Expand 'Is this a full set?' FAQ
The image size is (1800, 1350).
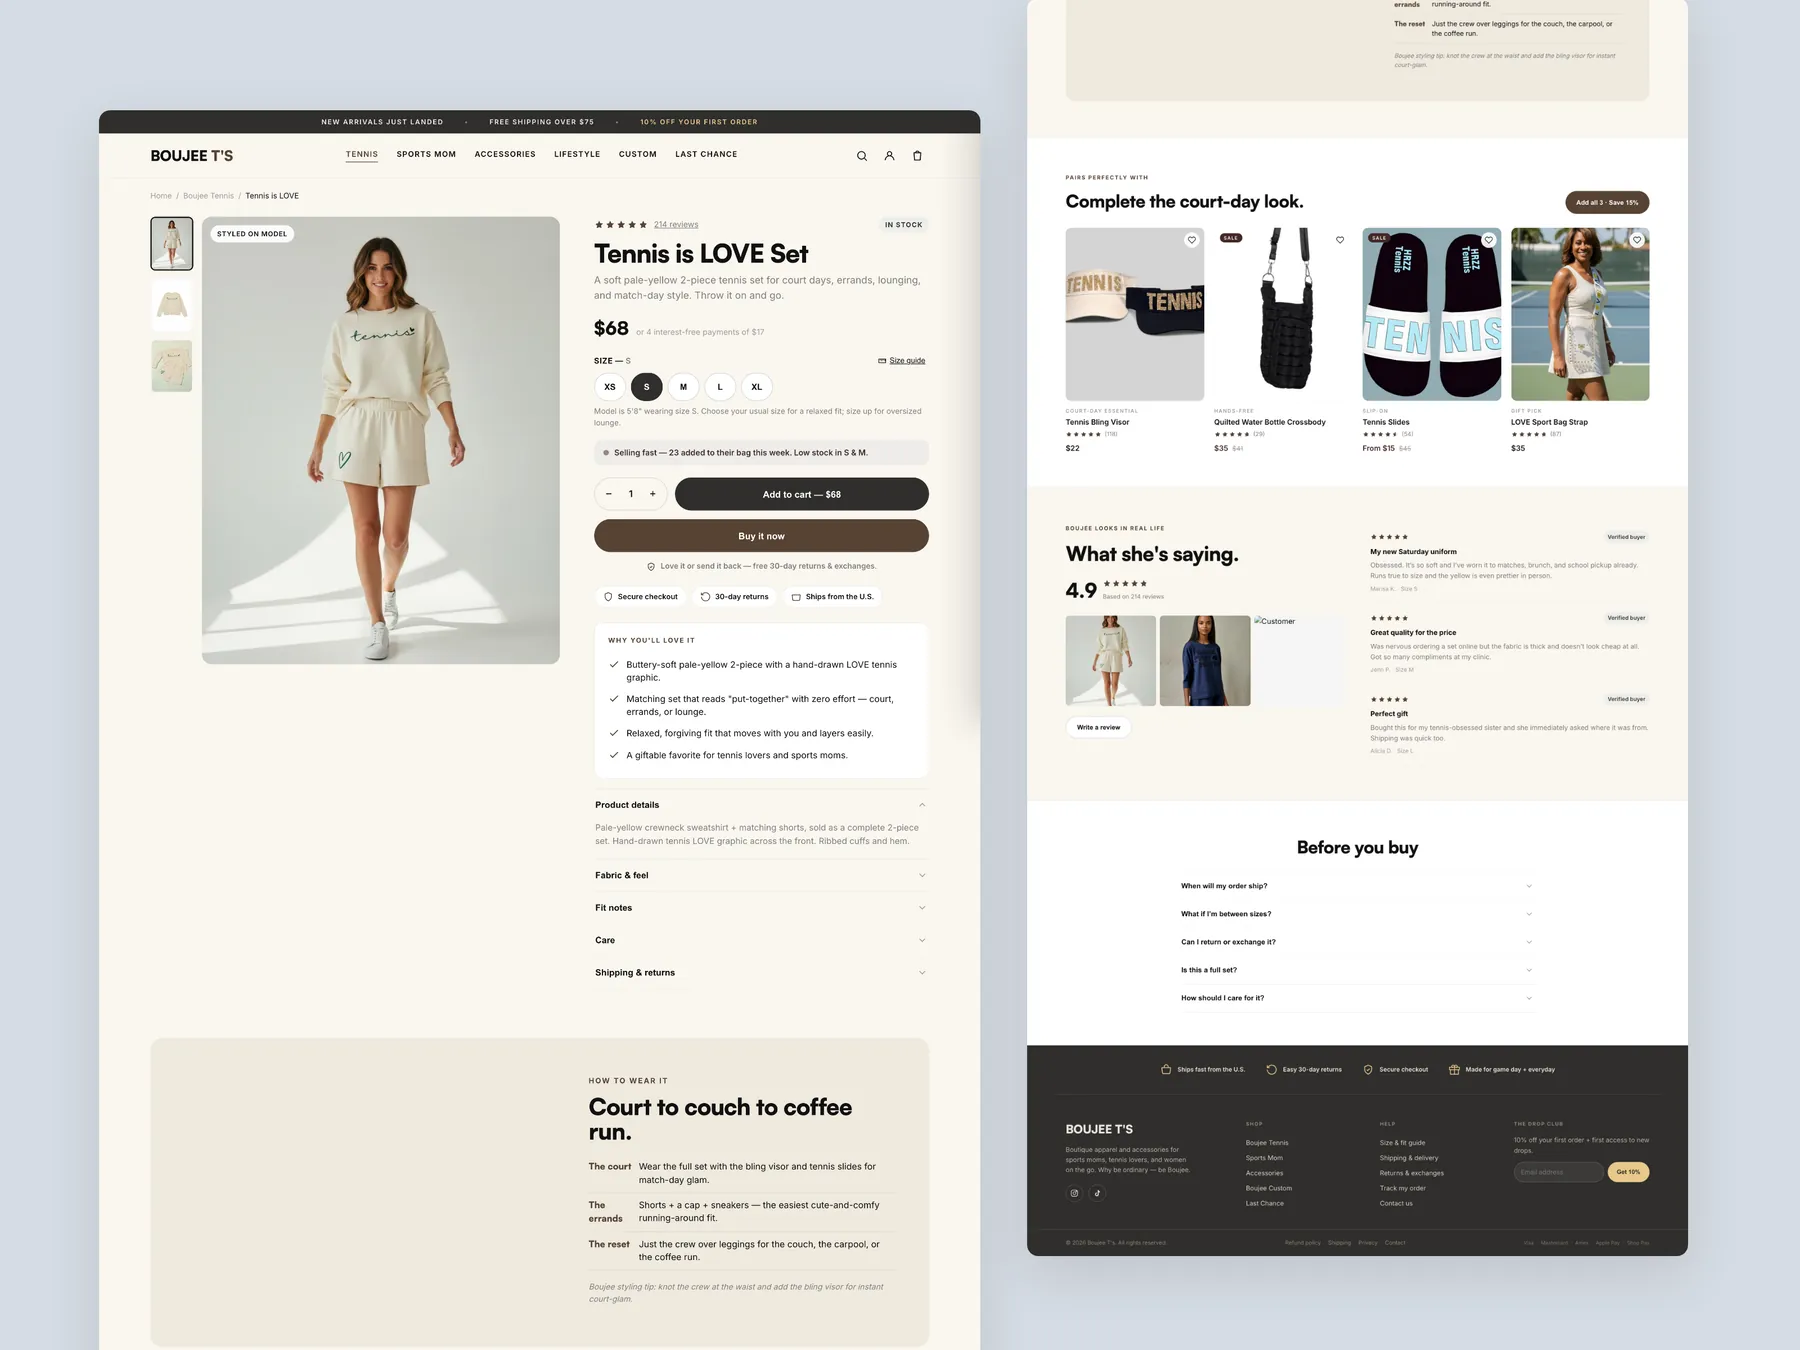pyautogui.click(x=1357, y=970)
